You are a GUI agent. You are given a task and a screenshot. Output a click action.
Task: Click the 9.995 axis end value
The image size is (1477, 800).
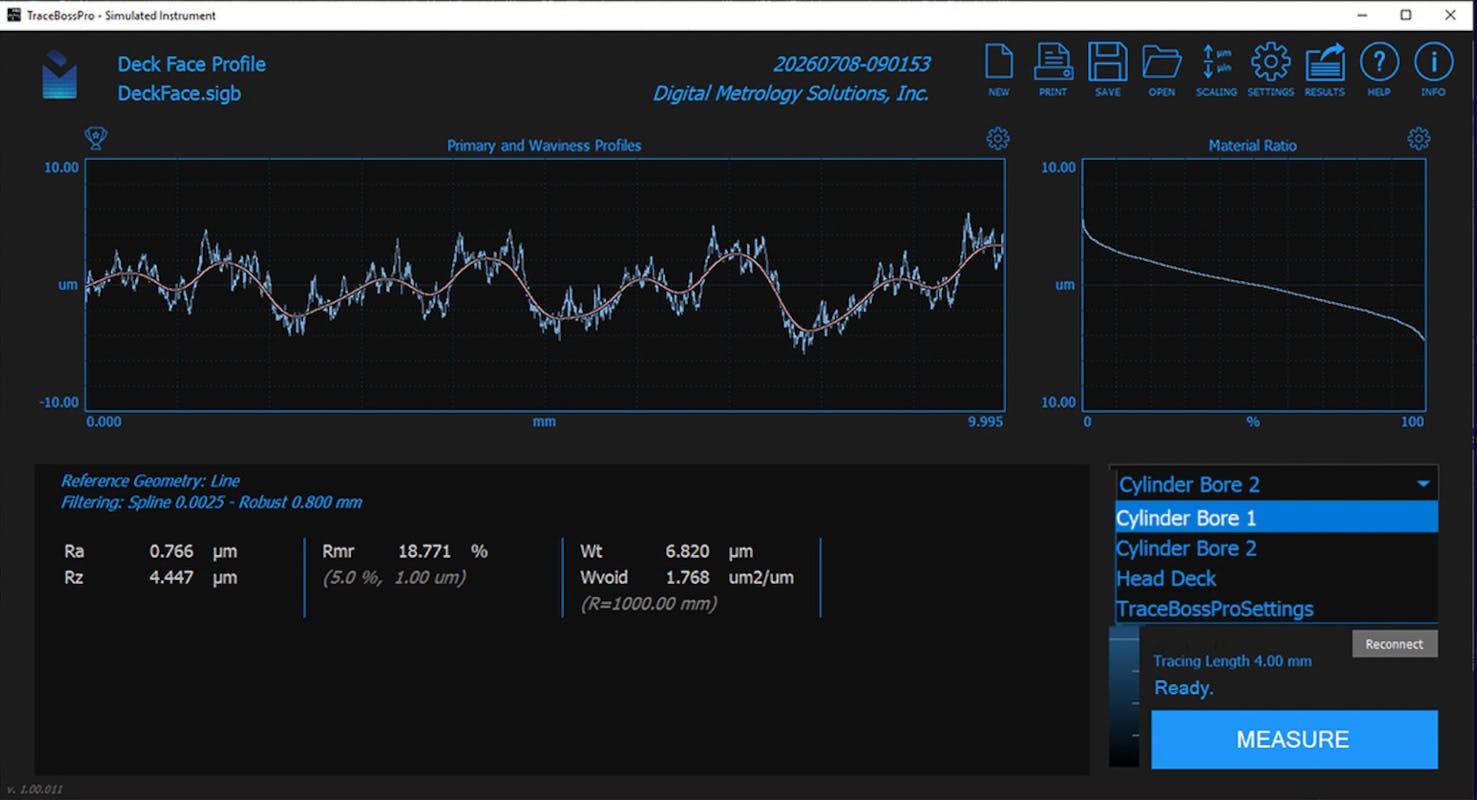(x=985, y=422)
